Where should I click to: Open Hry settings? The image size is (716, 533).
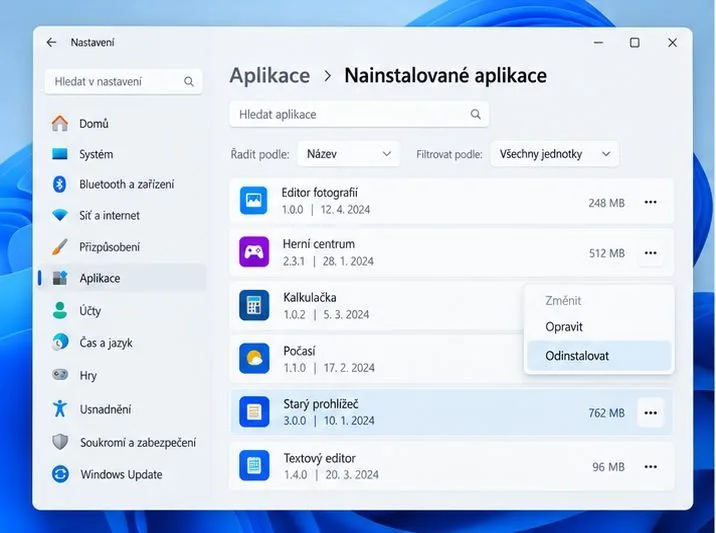[x=122, y=375]
